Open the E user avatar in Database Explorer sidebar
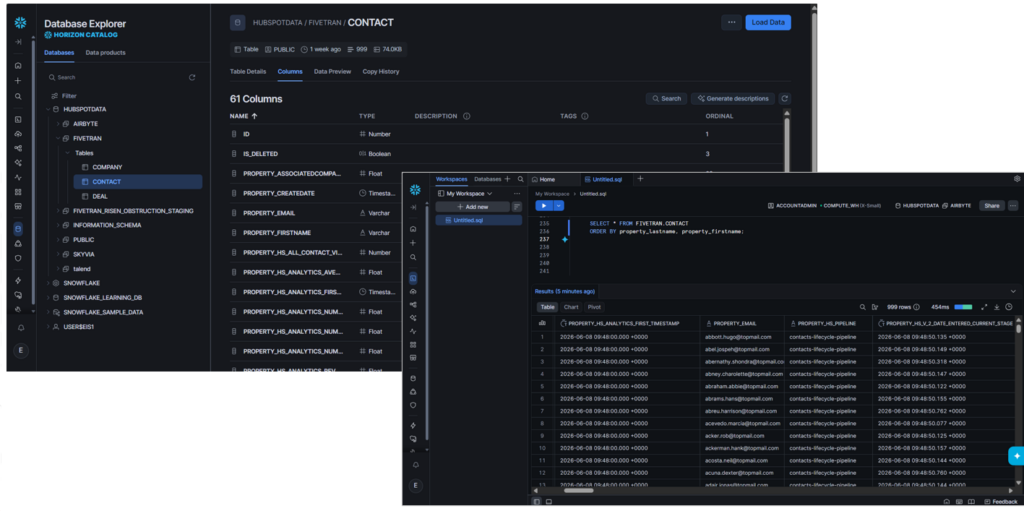 coord(20,350)
